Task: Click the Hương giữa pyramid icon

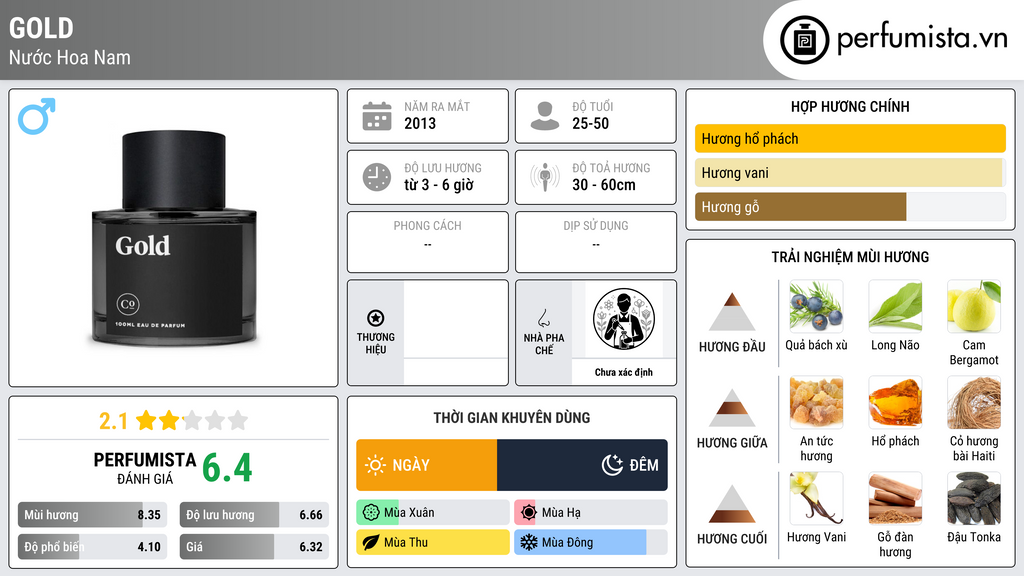Action: [732, 408]
